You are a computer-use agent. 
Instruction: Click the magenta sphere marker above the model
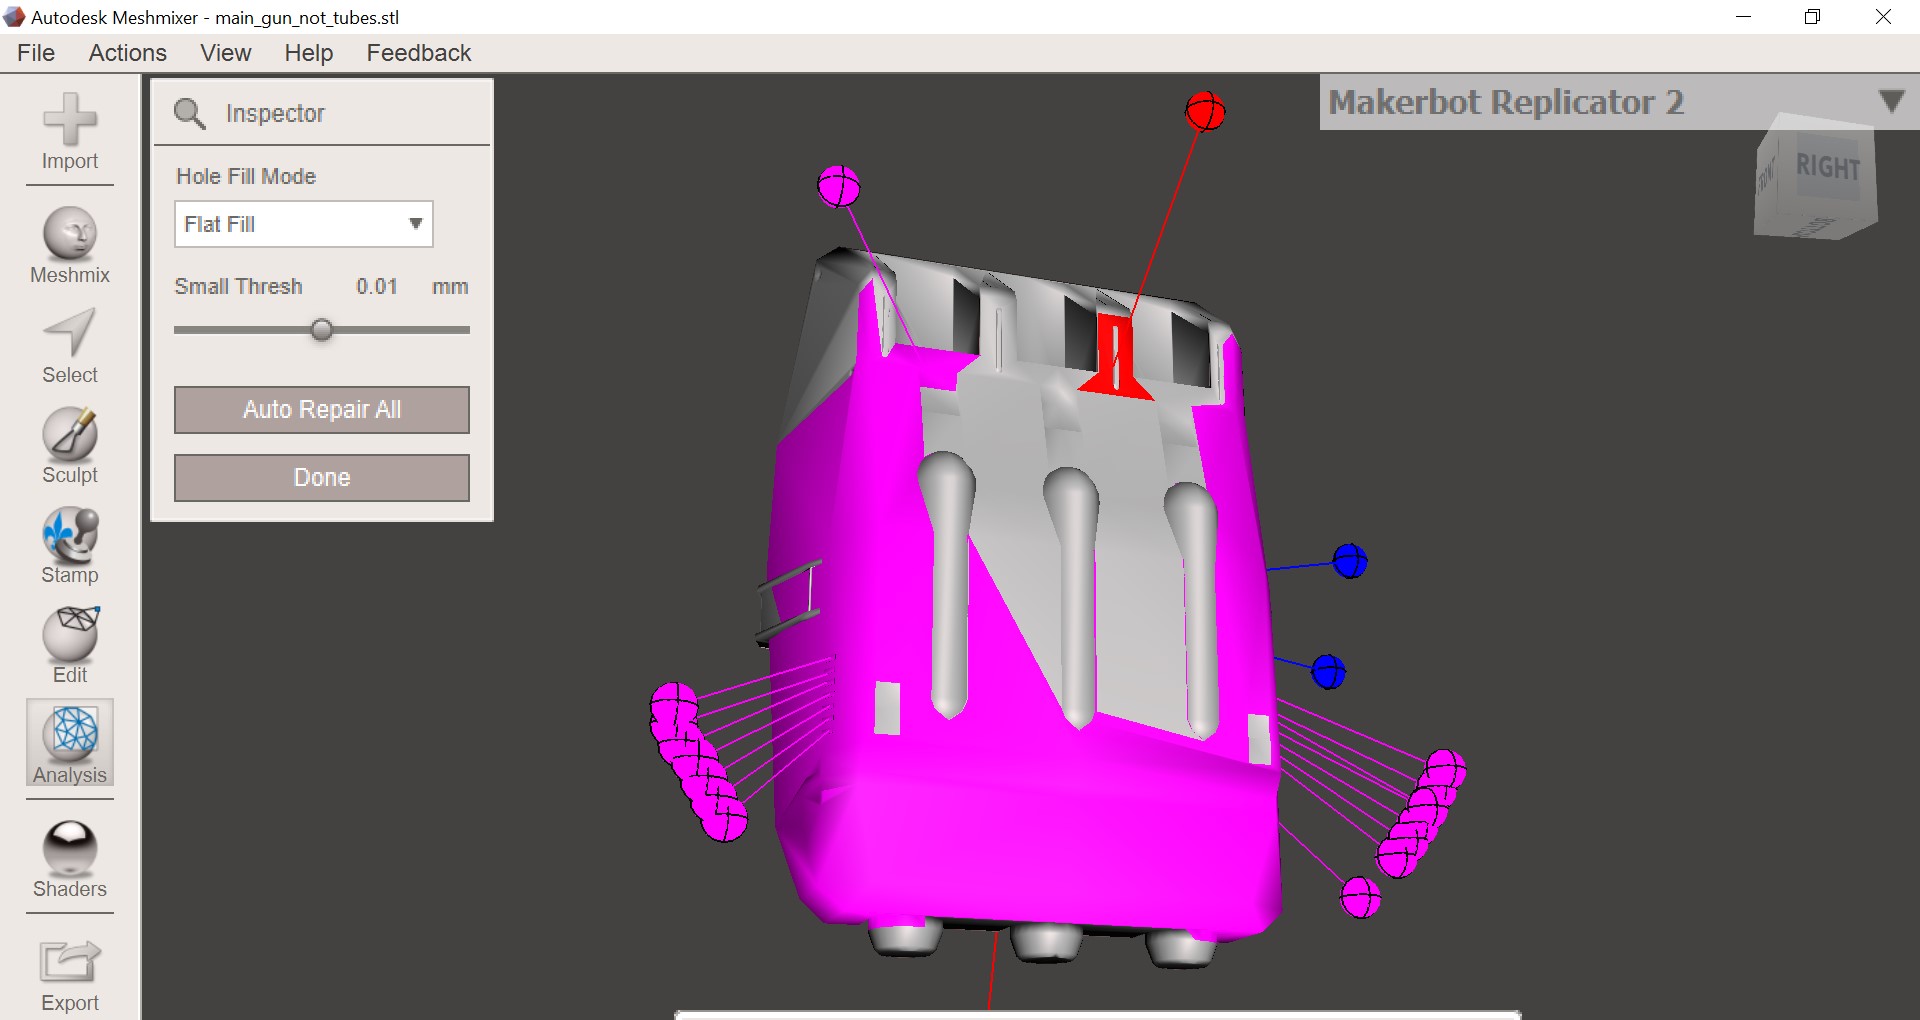tap(838, 186)
